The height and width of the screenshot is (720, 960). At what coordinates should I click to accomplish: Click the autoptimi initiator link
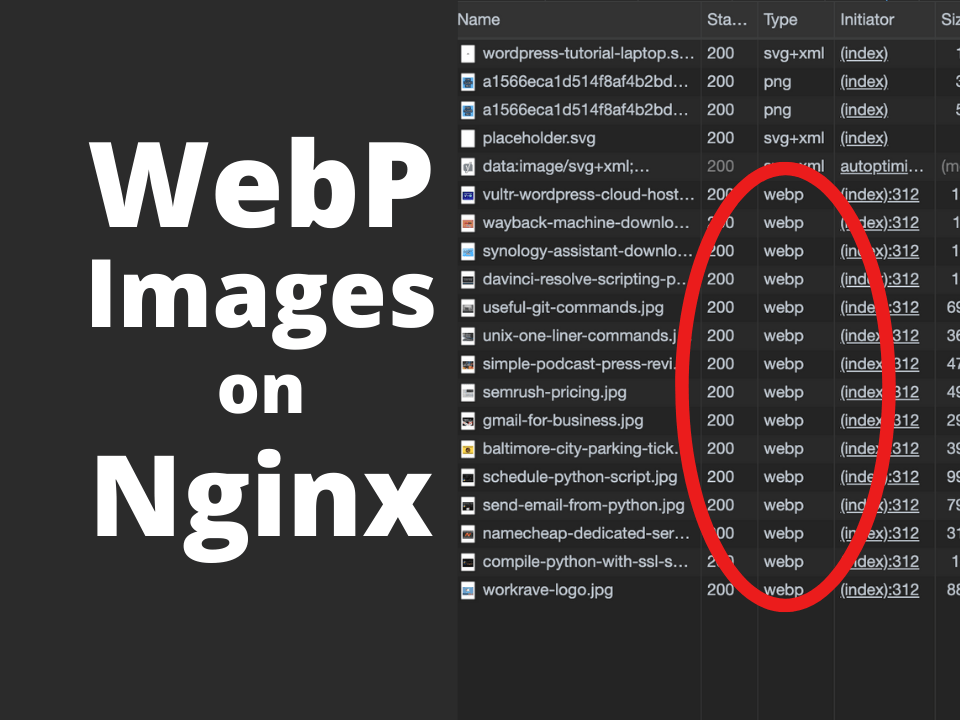pyautogui.click(x=882, y=166)
